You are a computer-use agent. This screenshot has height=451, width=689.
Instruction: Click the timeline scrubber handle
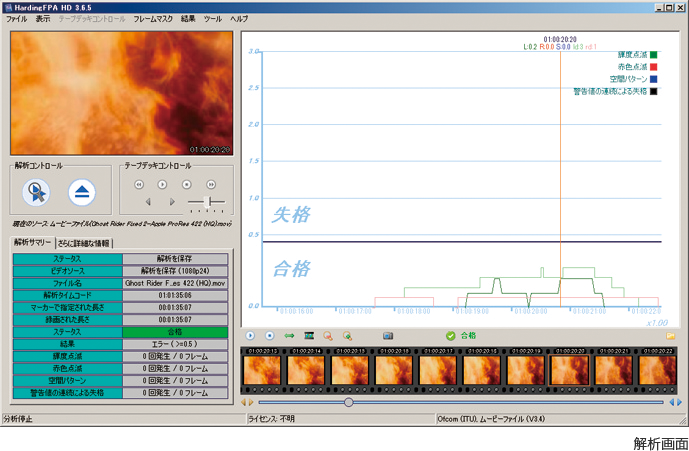tap(348, 402)
